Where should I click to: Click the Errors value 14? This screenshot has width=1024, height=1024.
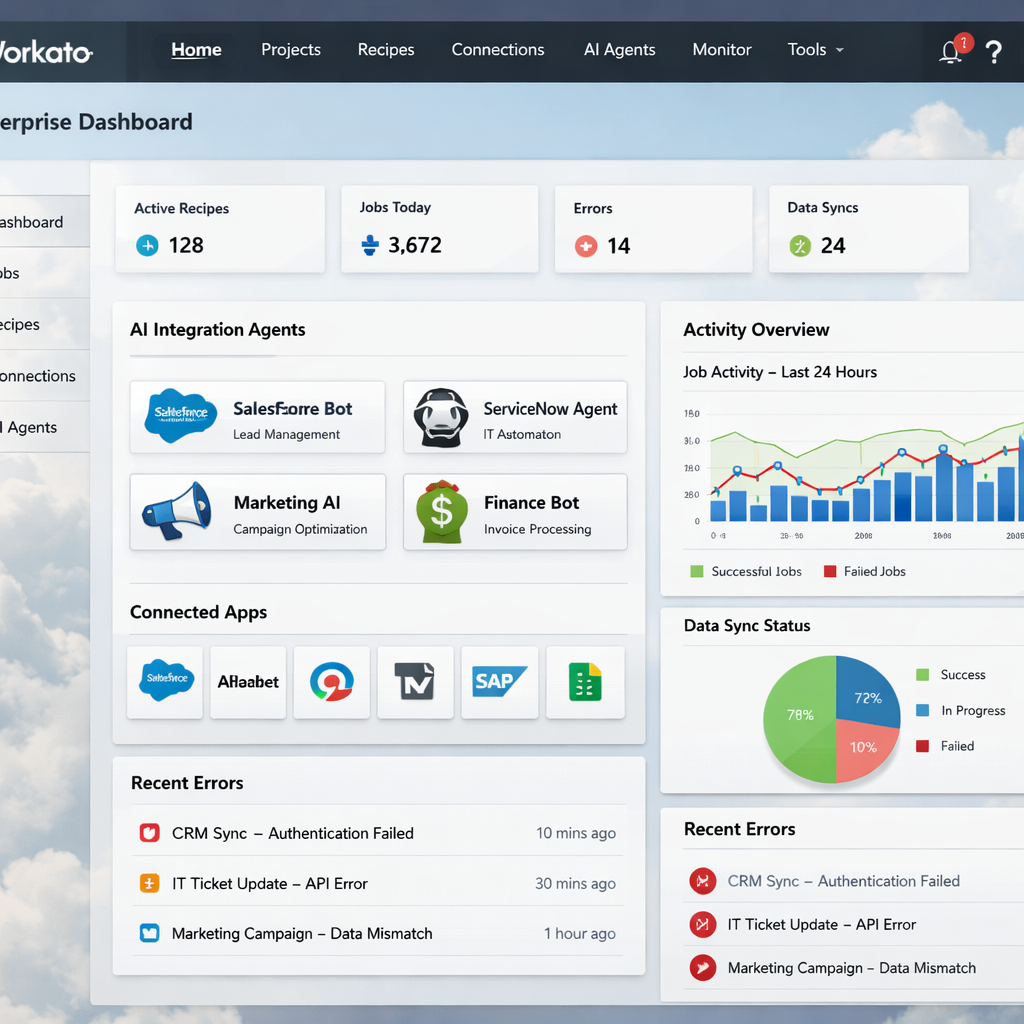pyautogui.click(x=618, y=246)
